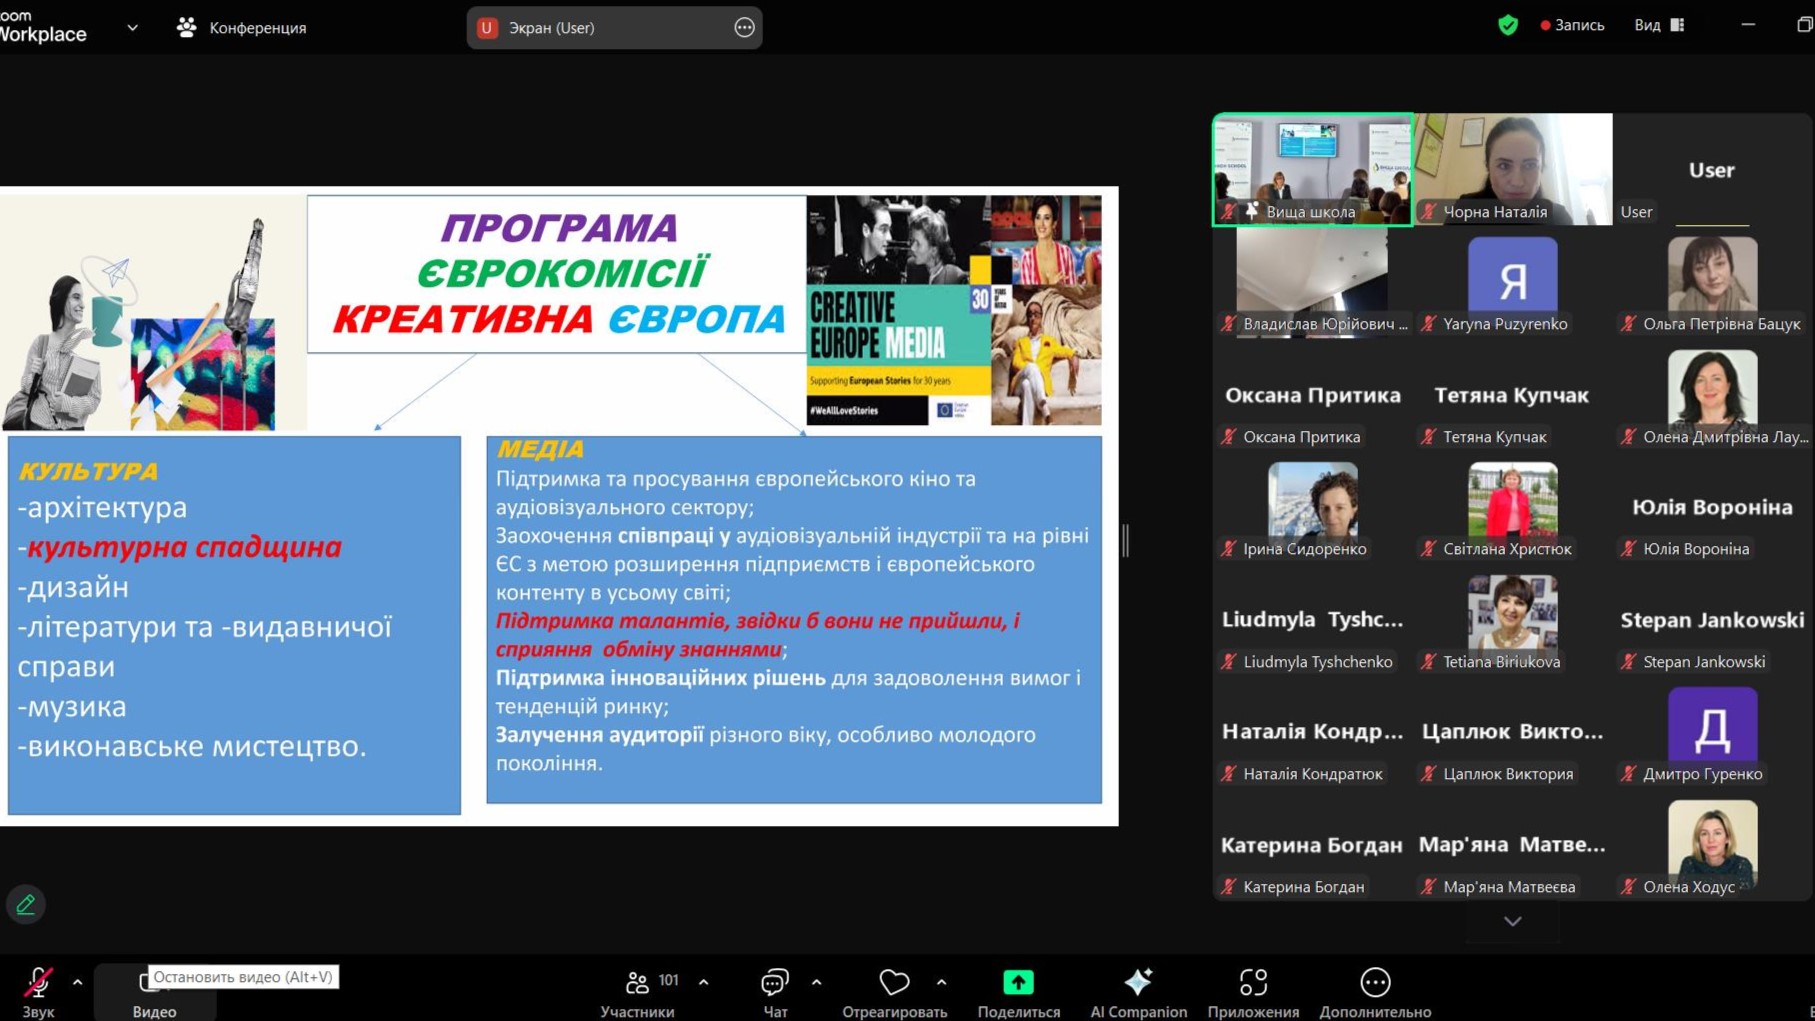Click the green annotate pencil icon
1815x1021 pixels.
(26, 905)
